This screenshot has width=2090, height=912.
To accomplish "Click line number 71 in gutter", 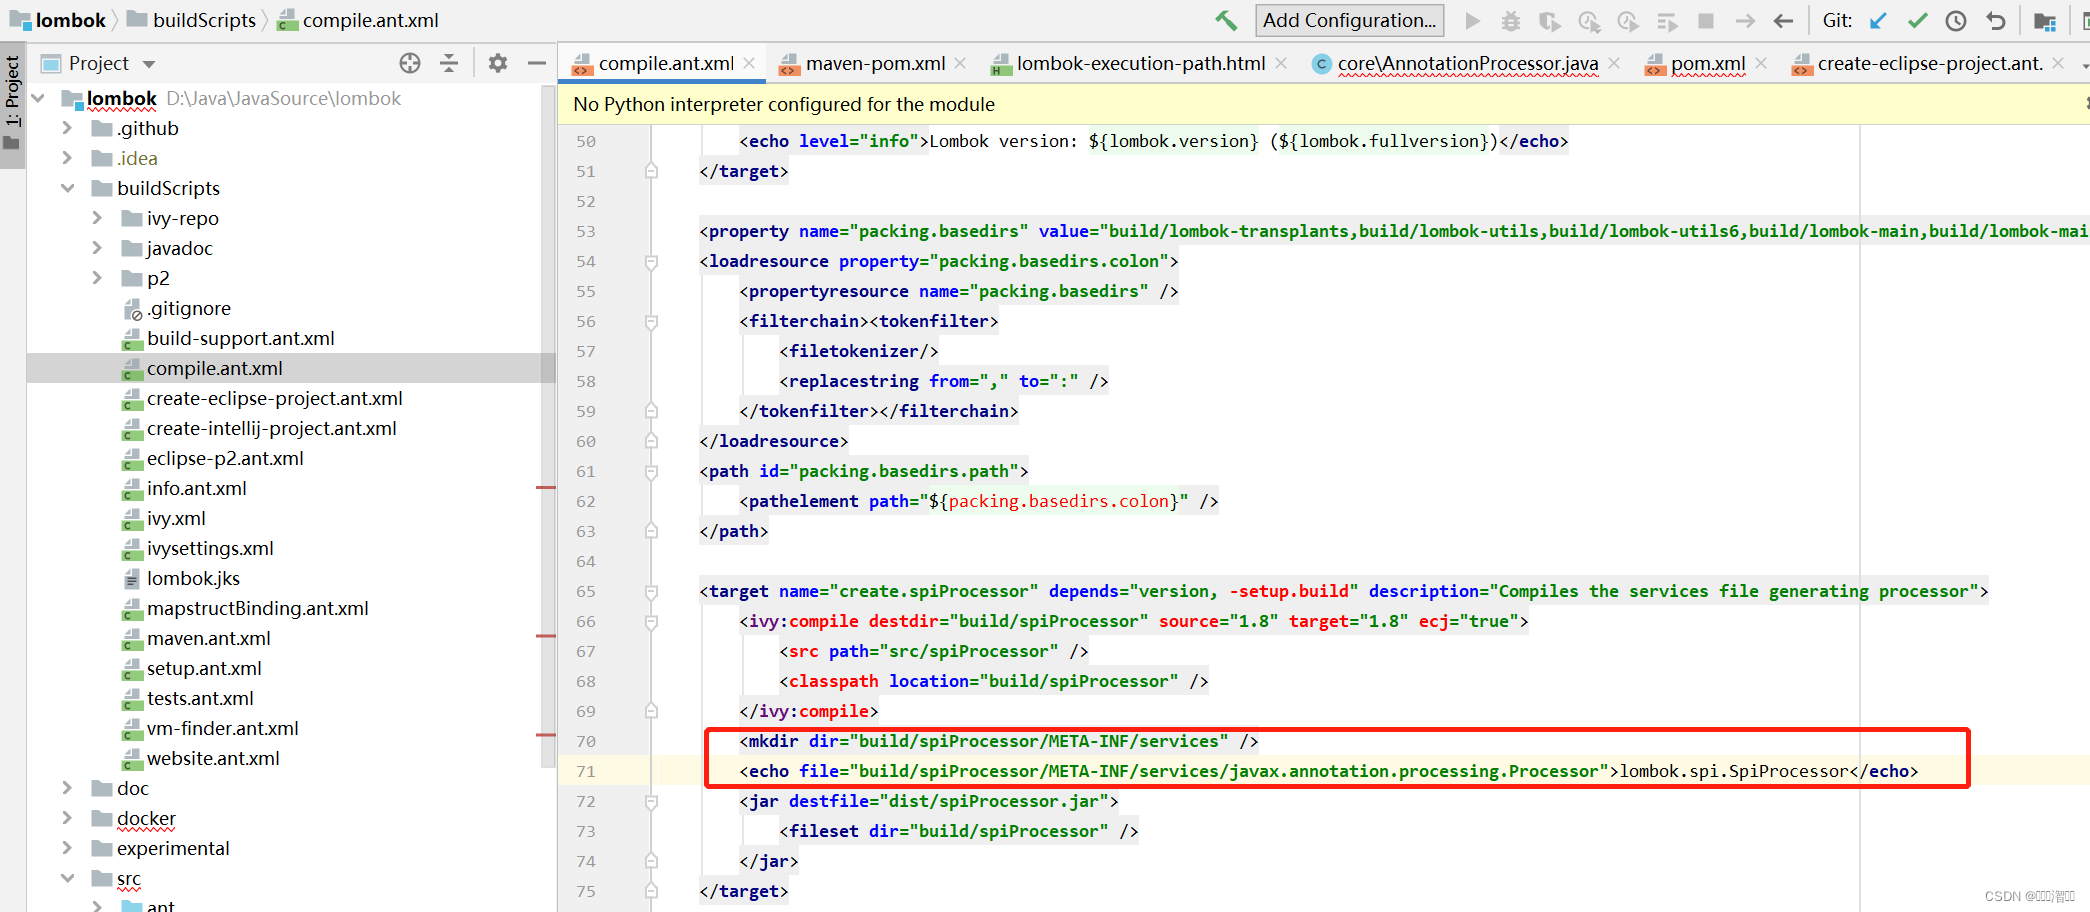I will coord(586,771).
